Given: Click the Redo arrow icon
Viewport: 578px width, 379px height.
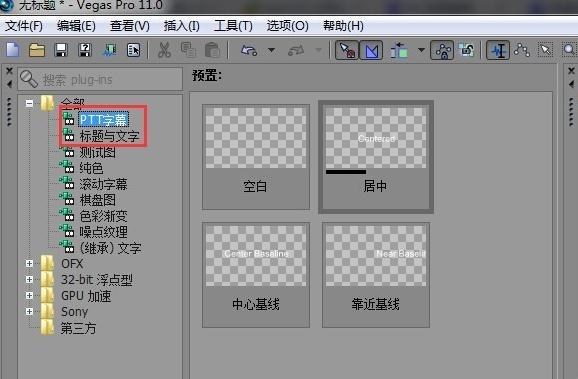Looking at the screenshot, I should pos(296,50).
